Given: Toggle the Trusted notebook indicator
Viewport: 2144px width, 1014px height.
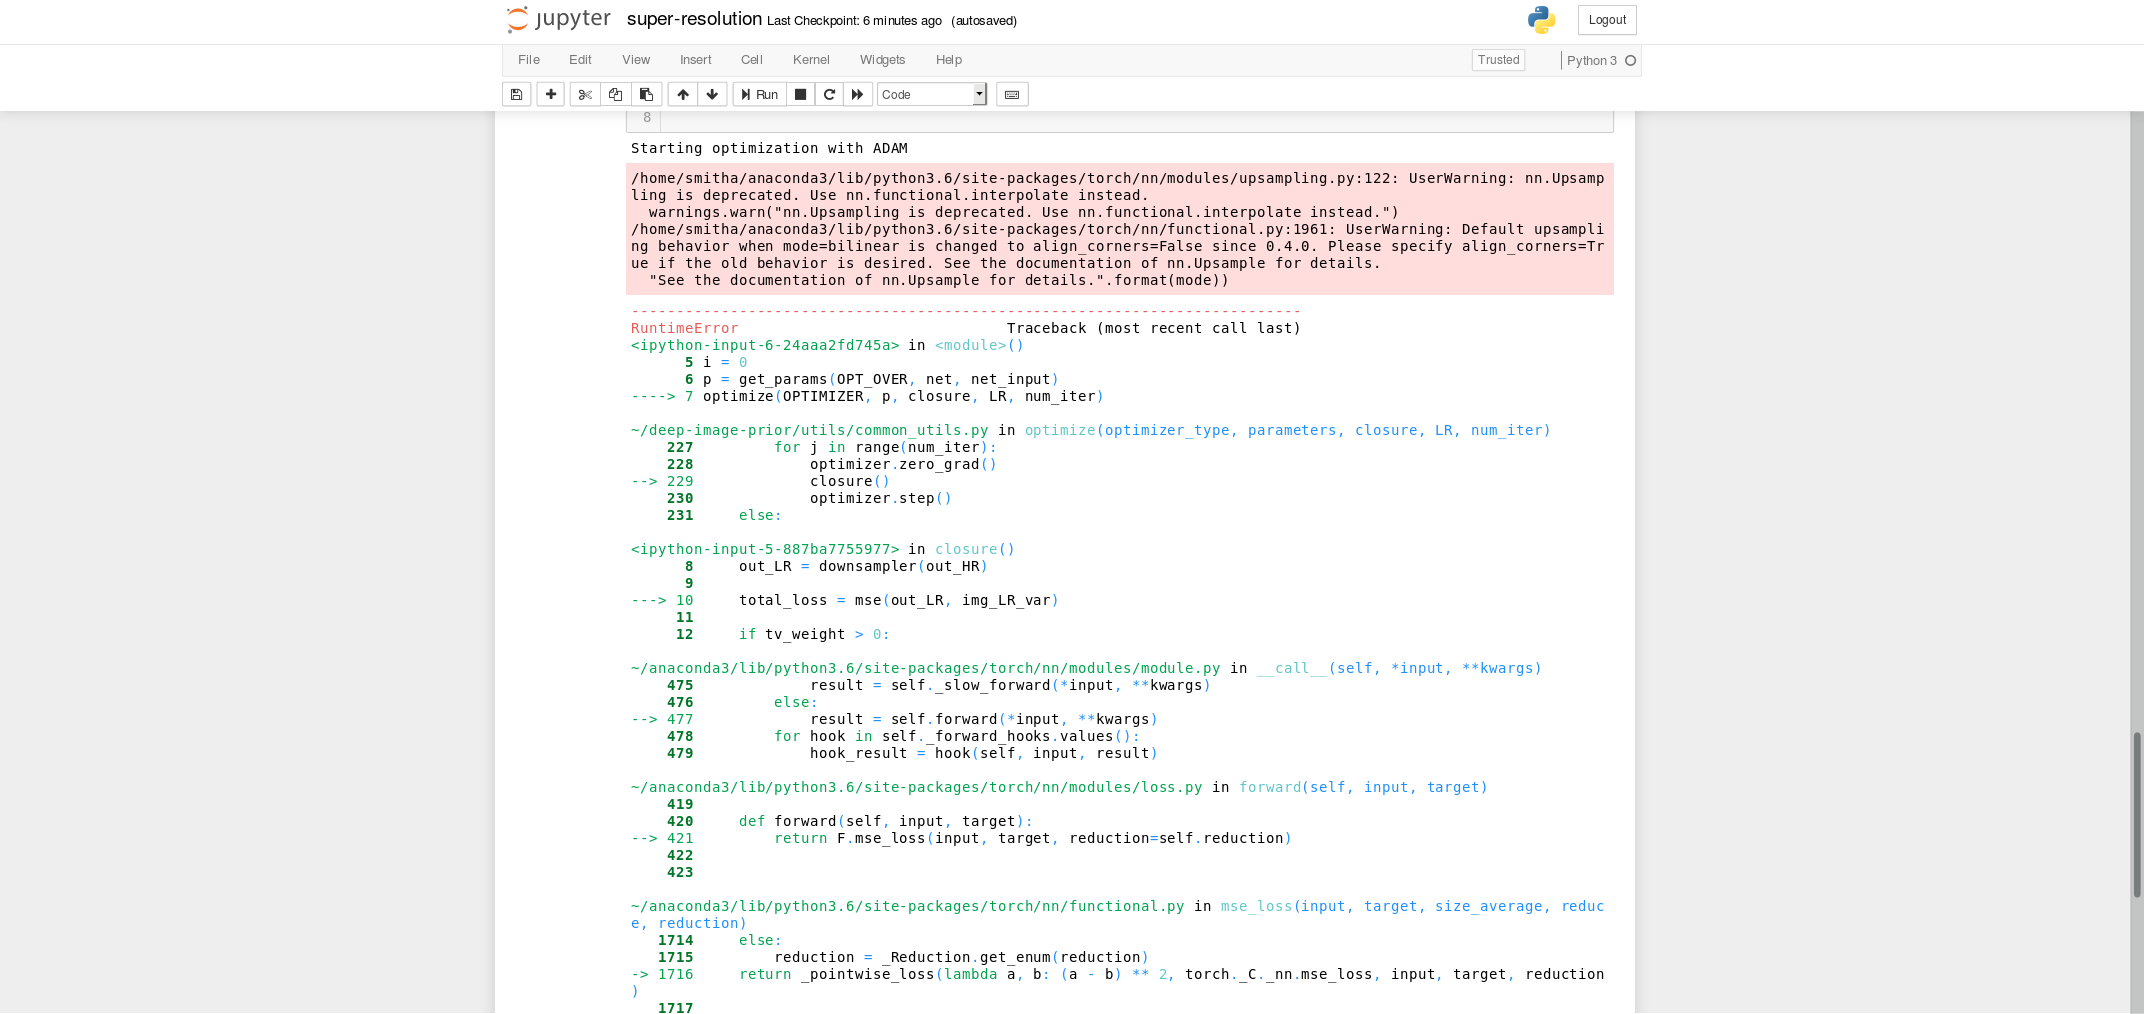Looking at the screenshot, I should pos(1498,60).
